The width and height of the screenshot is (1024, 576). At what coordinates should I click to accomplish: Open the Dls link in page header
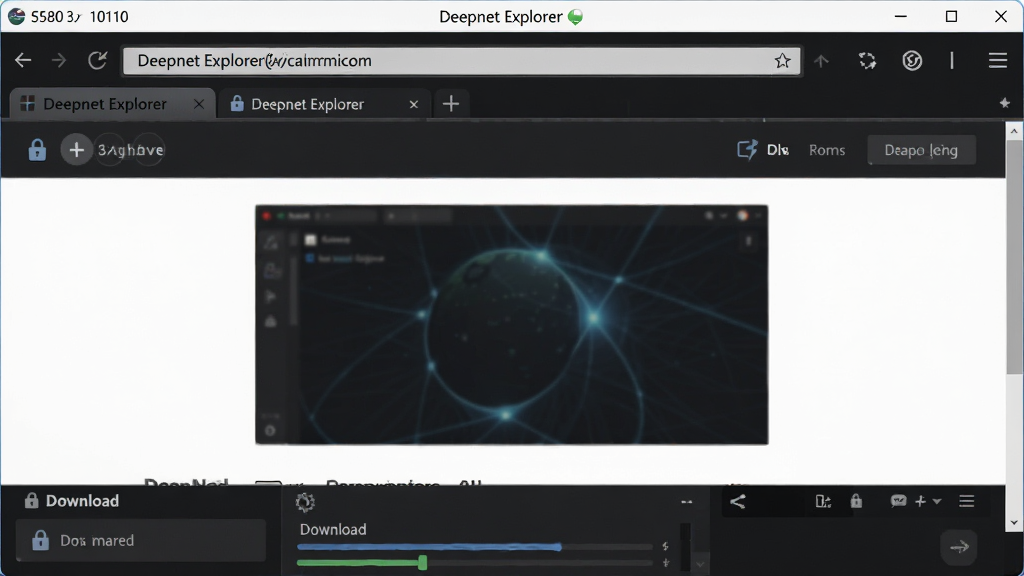click(x=778, y=150)
